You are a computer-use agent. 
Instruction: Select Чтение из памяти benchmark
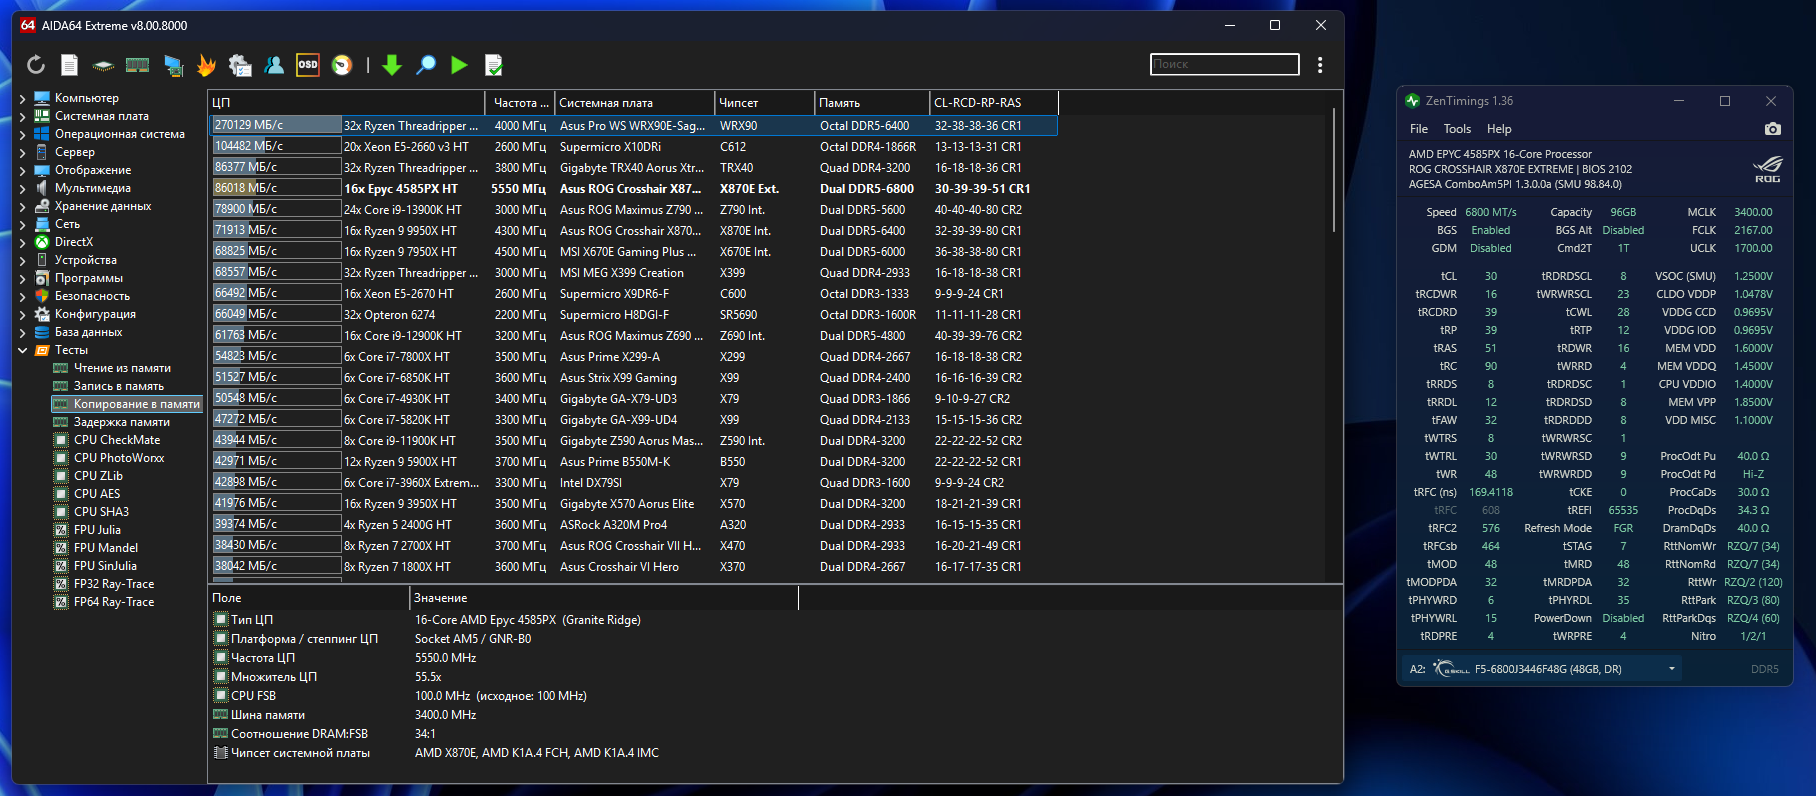(x=122, y=368)
